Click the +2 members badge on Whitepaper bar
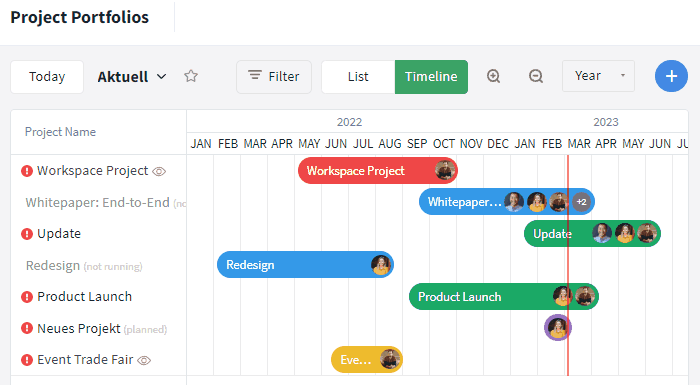 (581, 202)
